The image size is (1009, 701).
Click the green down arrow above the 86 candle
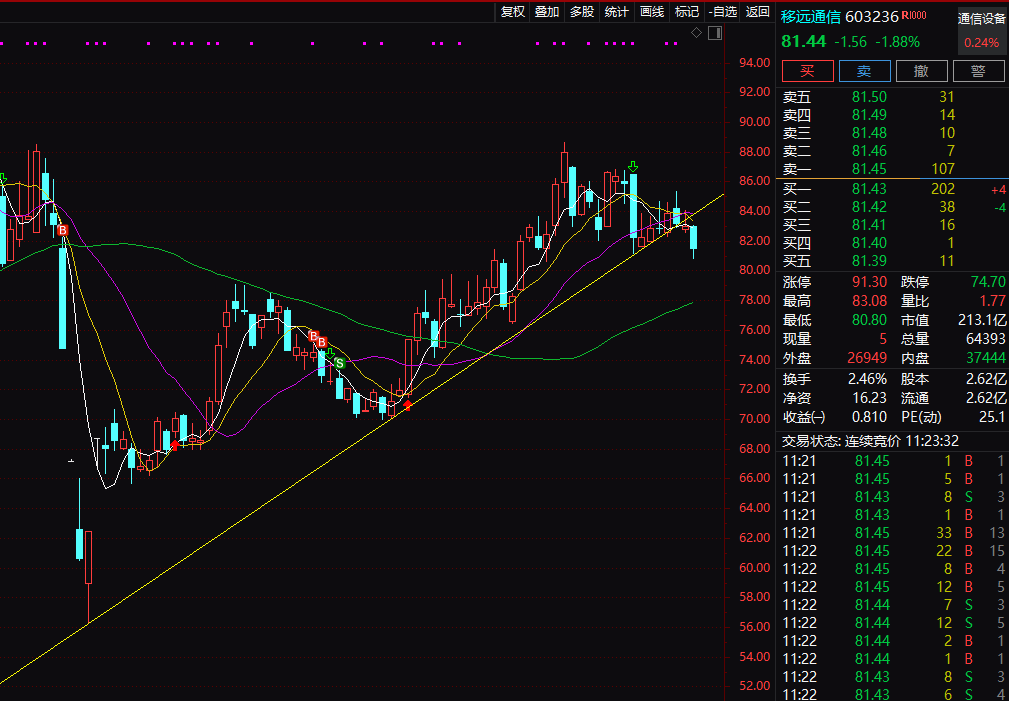[633, 167]
